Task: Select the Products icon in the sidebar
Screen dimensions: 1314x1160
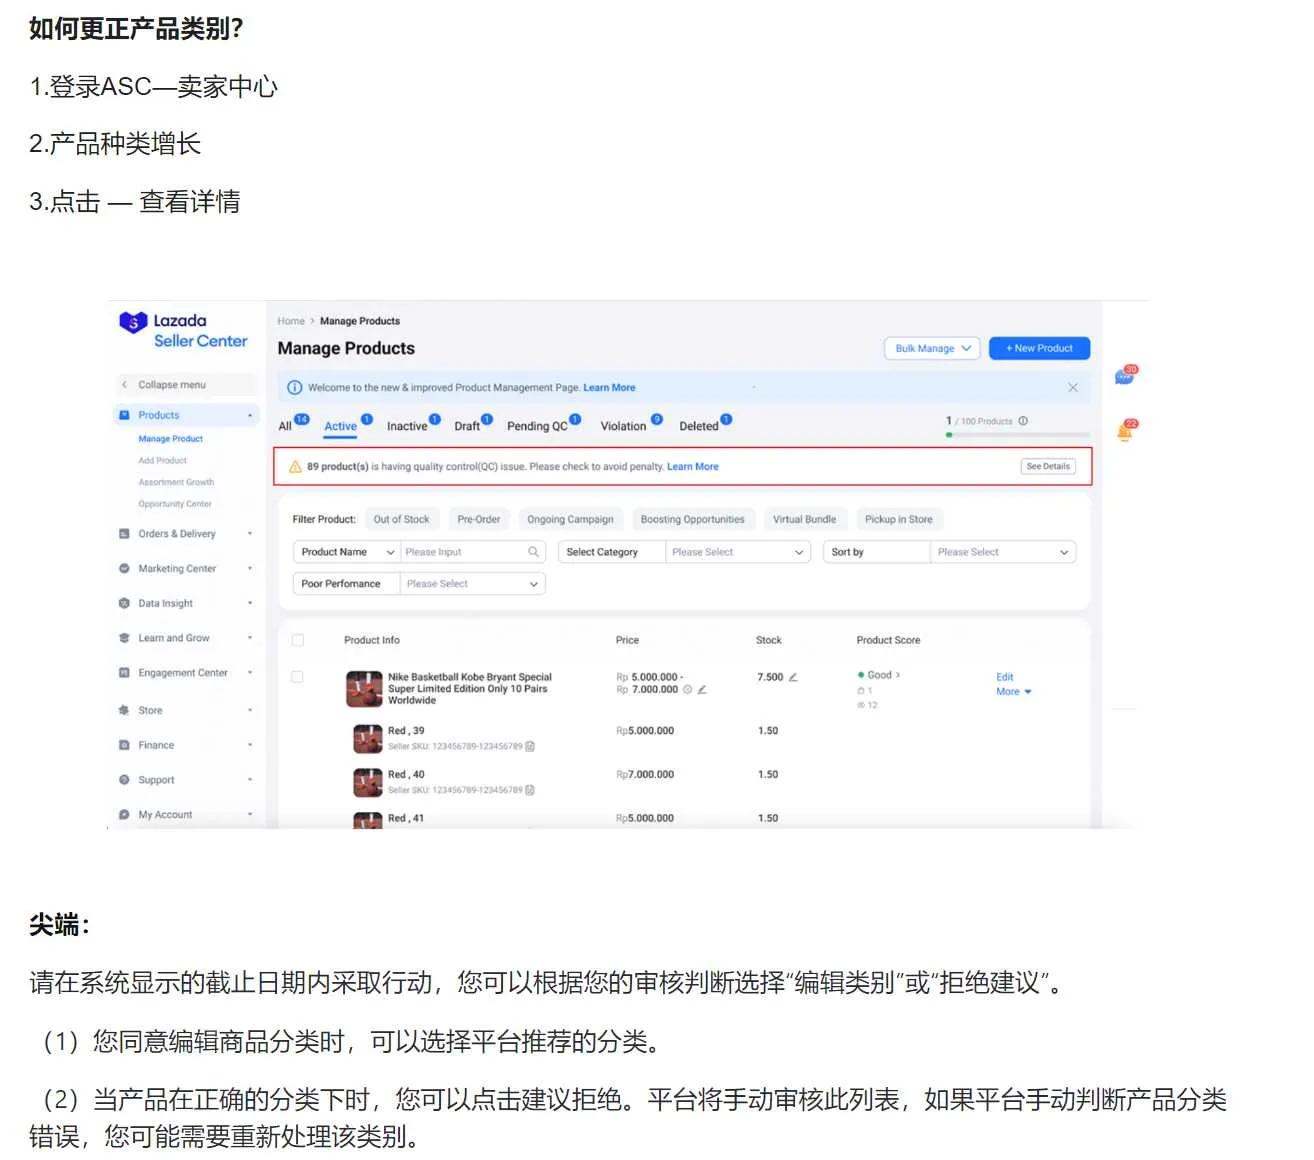Action: [125, 414]
